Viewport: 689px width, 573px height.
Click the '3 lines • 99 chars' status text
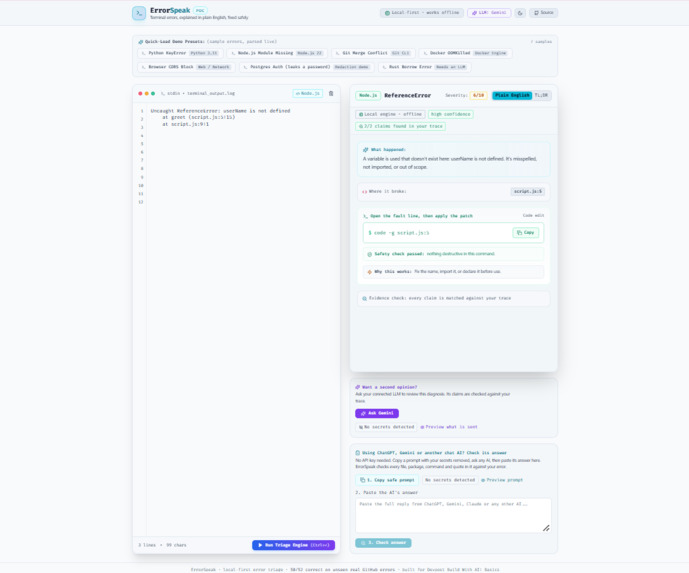click(x=162, y=545)
